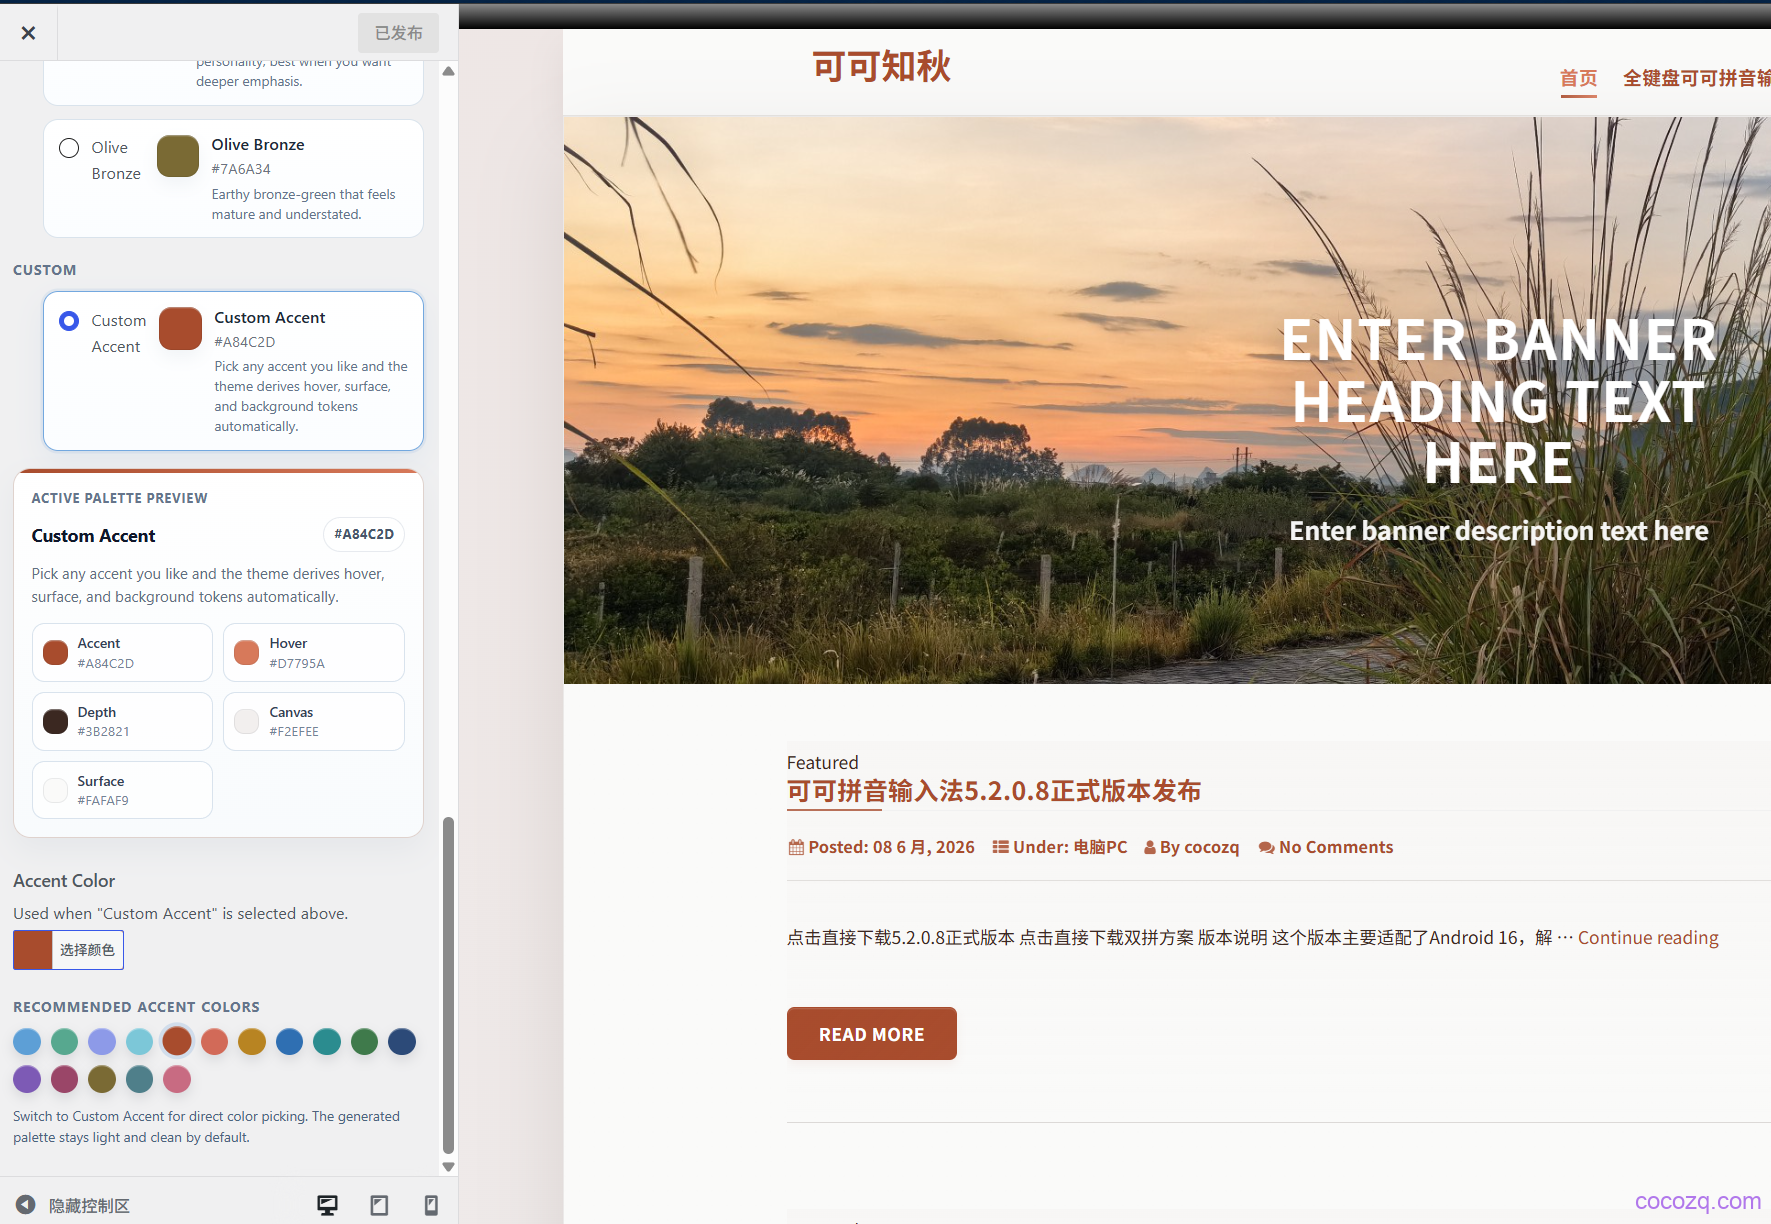Image resolution: width=1771 pixels, height=1224 pixels.
Task: Pick the dark teal recommended accent color
Action: coord(327,1041)
